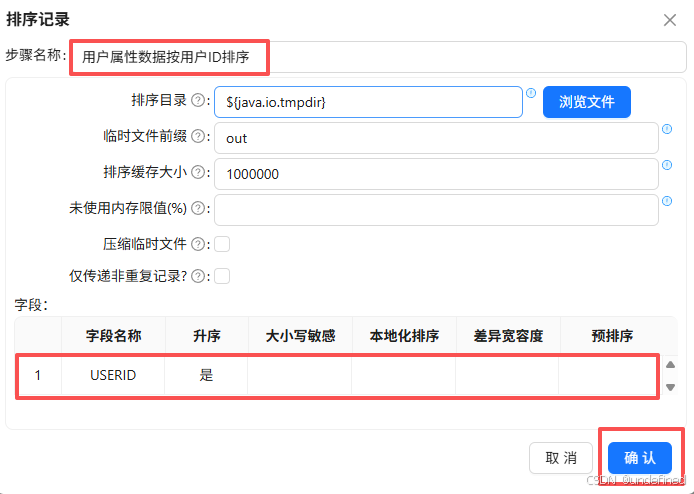The image size is (694, 494).
Task: Click the variable icon right of 未使用内存限值 field
Action: point(667,201)
